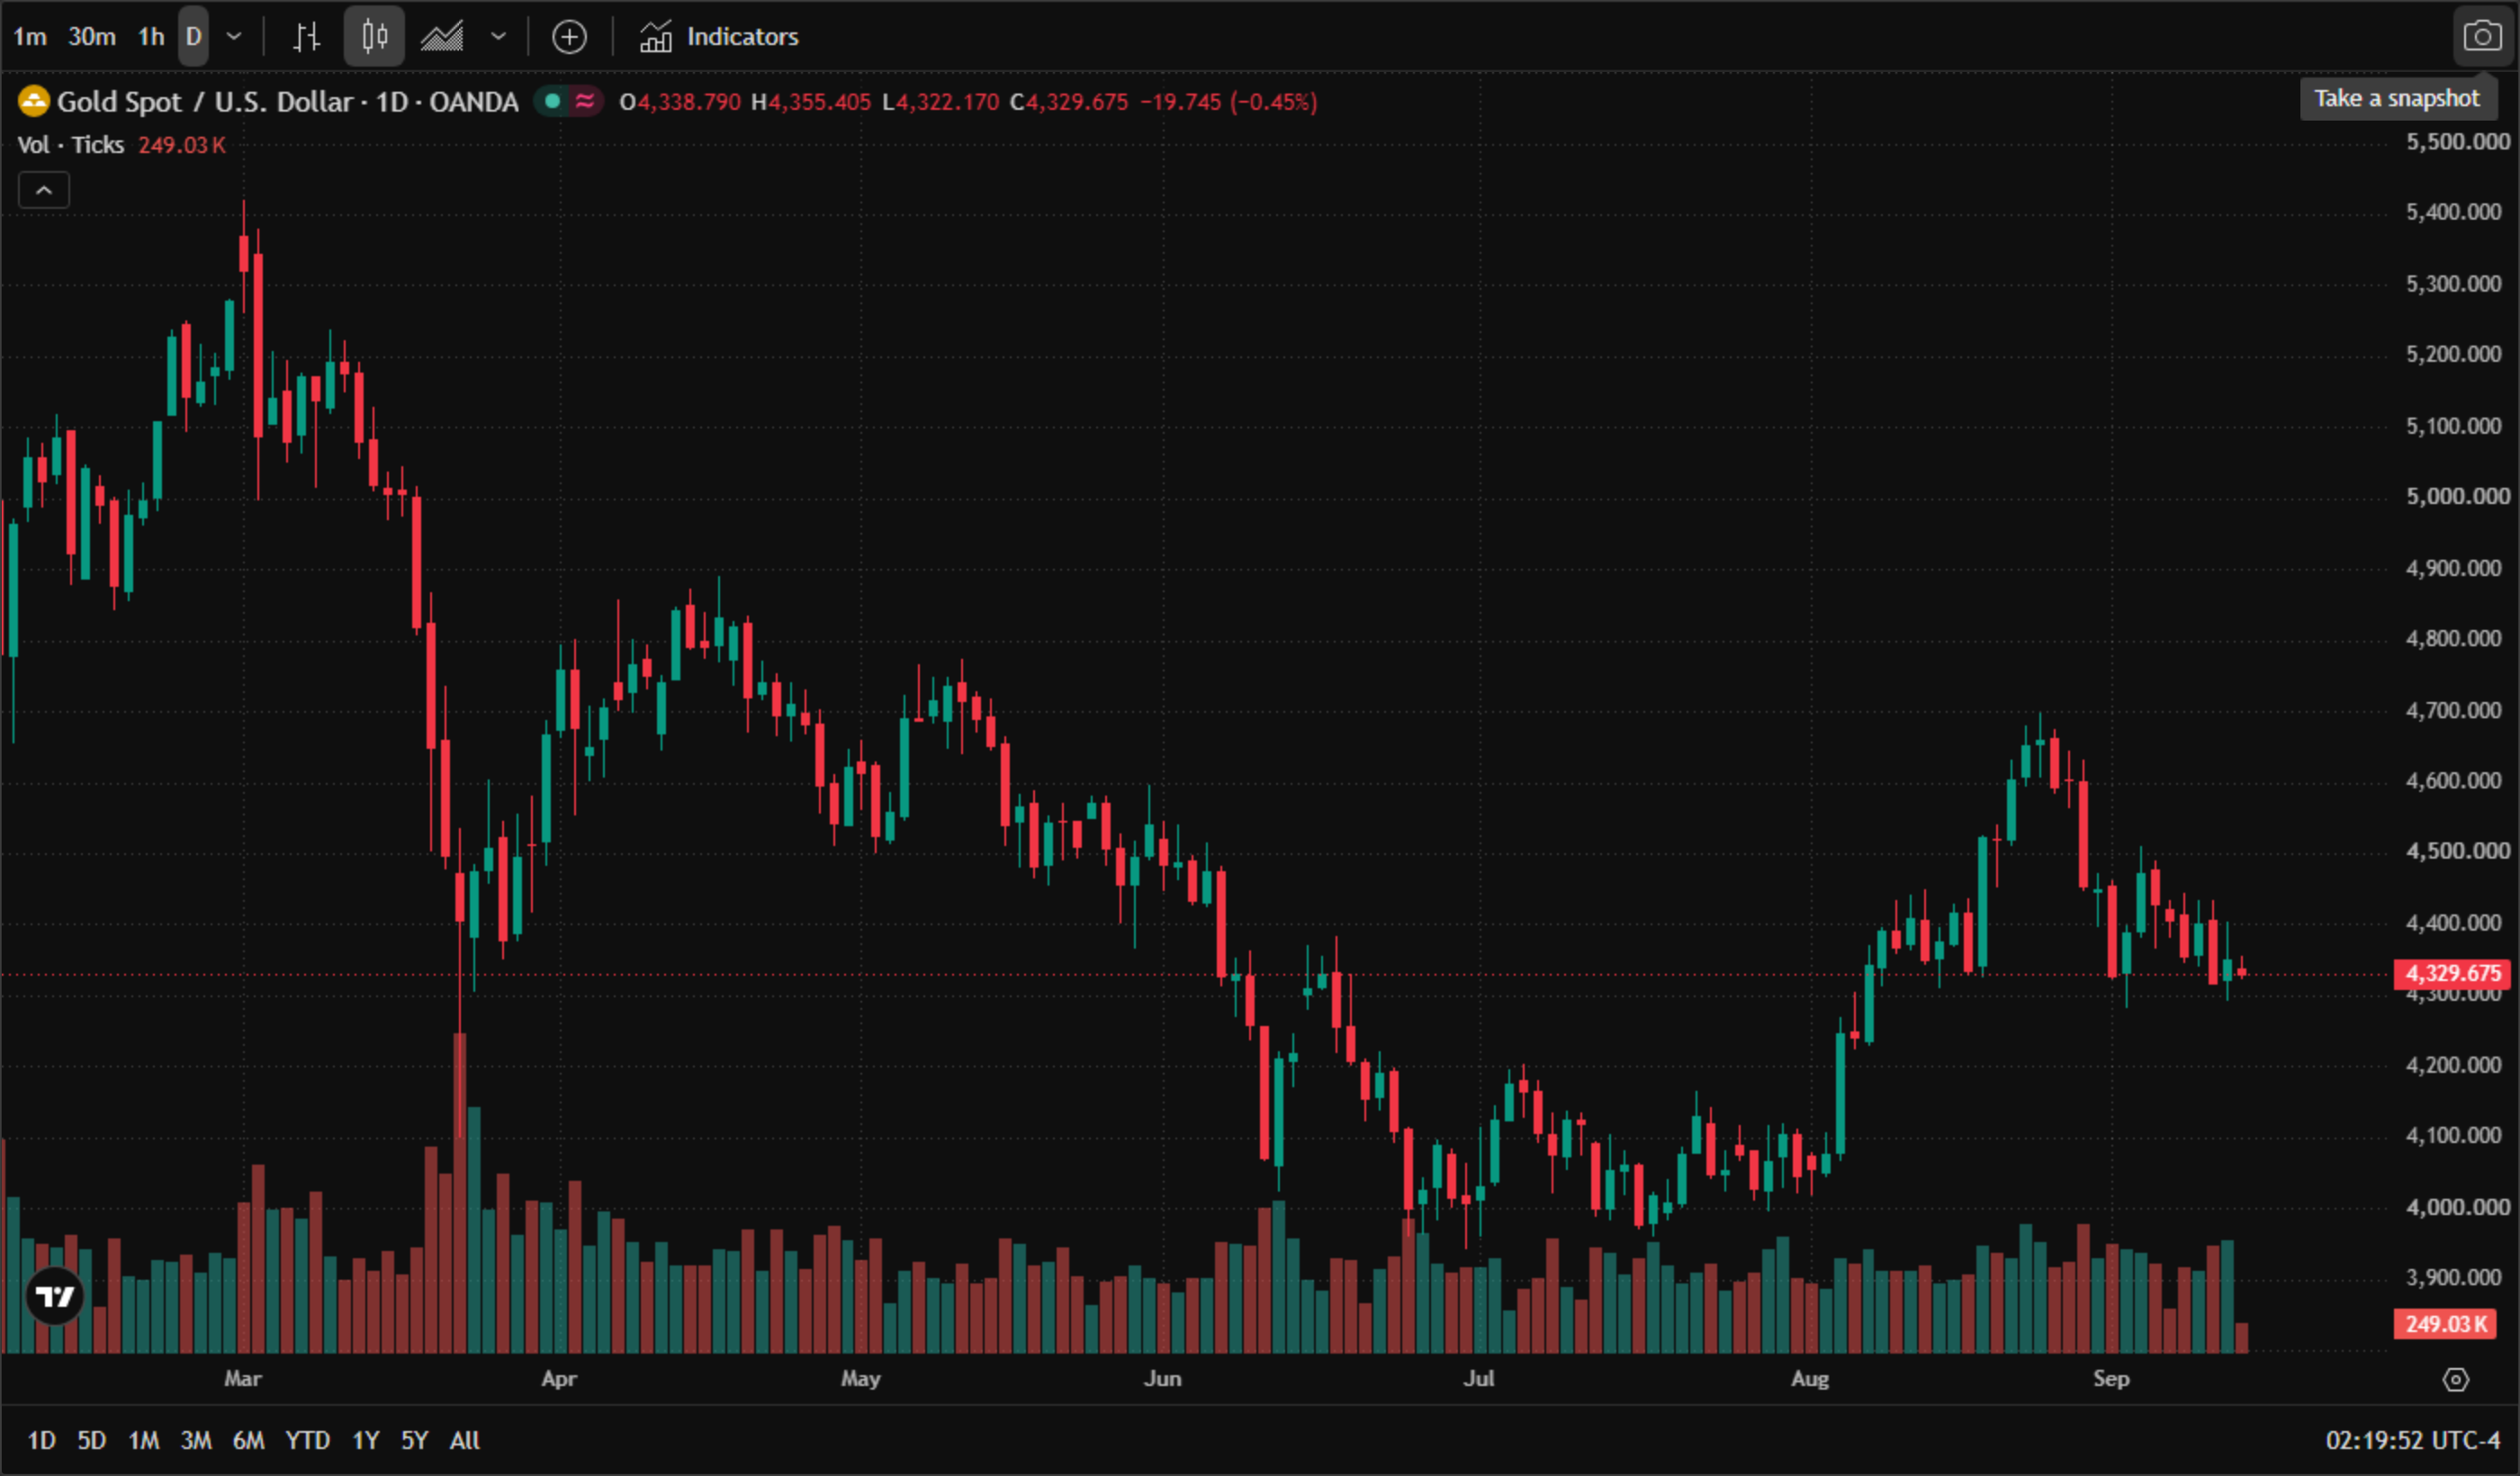This screenshot has height=1476, width=2520.
Task: Select the Candles chart style icon
Action: coord(374,37)
